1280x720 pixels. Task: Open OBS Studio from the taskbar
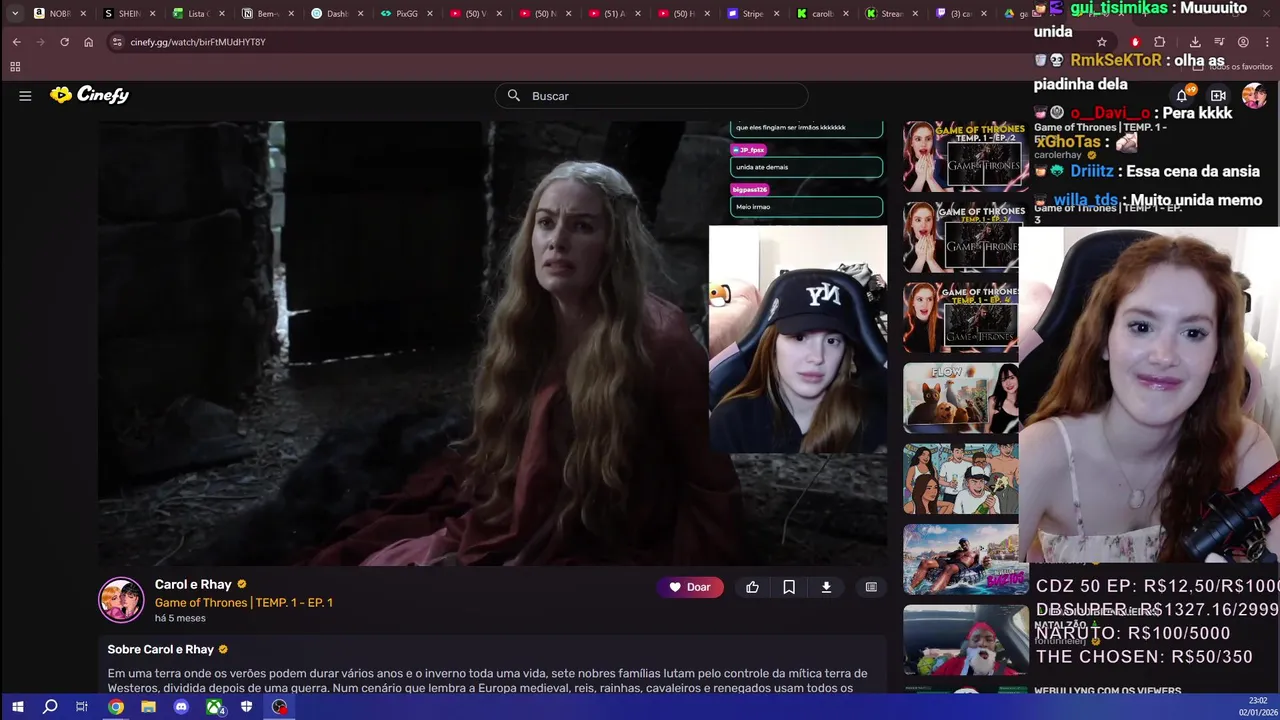pyautogui.click(x=280, y=707)
